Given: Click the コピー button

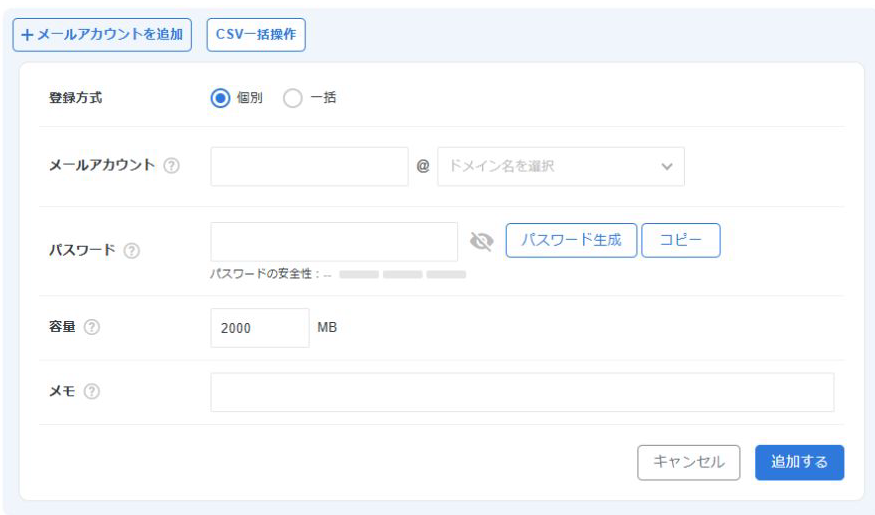Looking at the screenshot, I should coord(681,240).
